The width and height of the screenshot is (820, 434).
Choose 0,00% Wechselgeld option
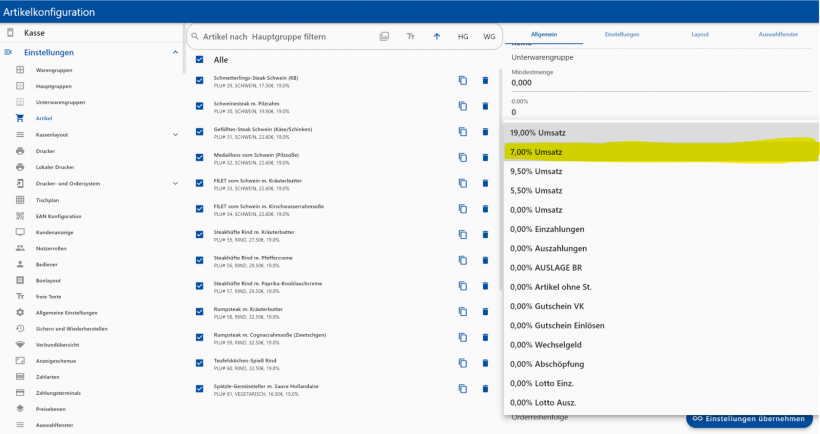[661, 345]
